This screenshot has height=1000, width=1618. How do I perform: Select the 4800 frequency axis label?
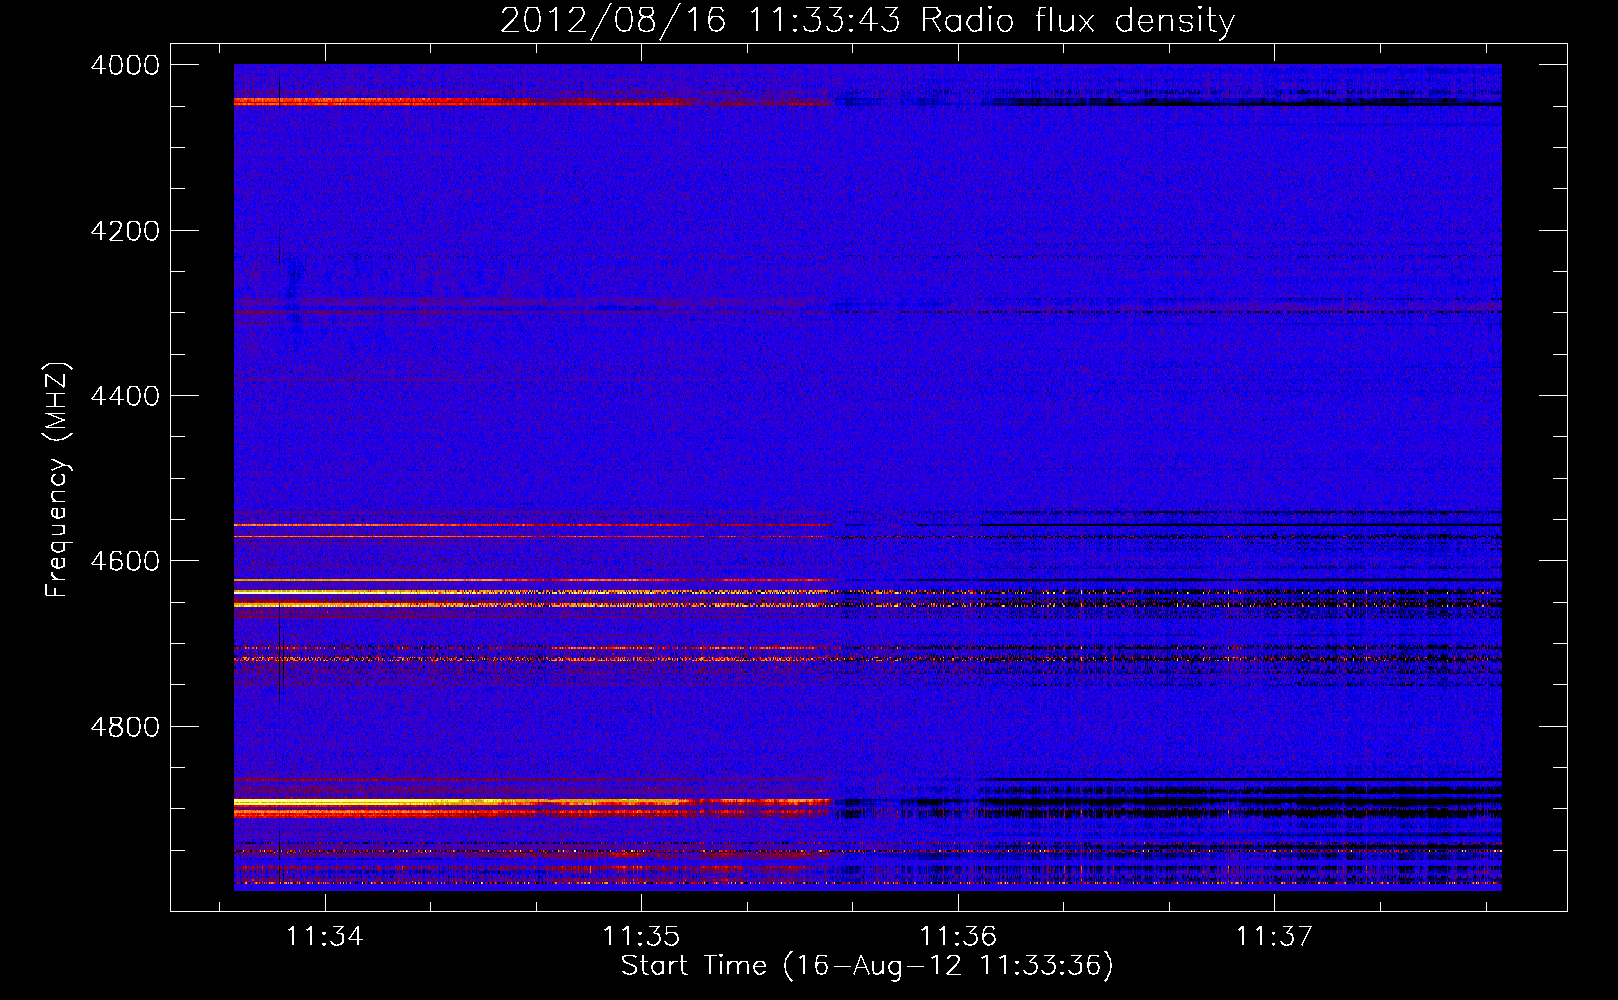pyautogui.click(x=125, y=727)
